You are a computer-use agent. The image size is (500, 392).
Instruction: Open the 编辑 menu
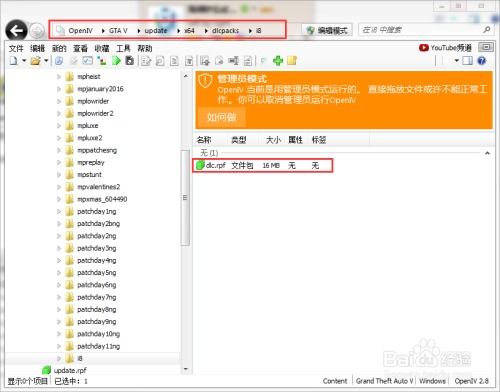37,49
